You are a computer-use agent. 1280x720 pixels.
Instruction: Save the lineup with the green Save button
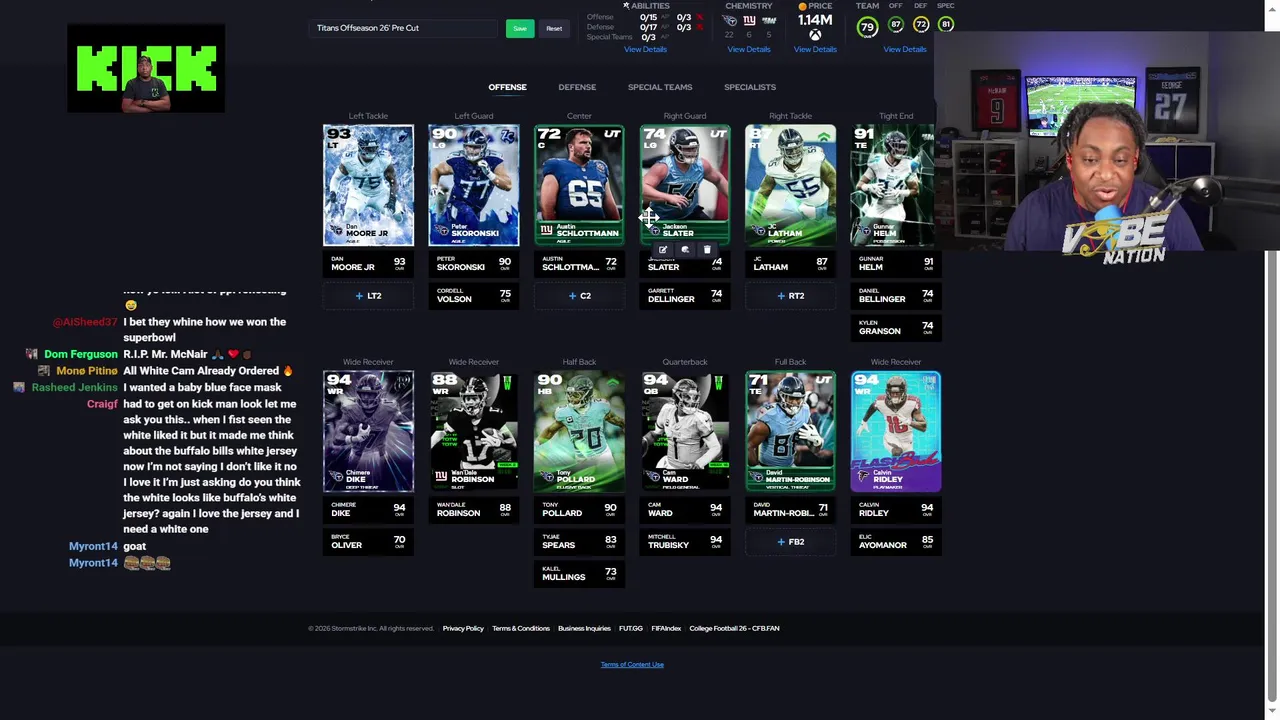[x=520, y=28]
